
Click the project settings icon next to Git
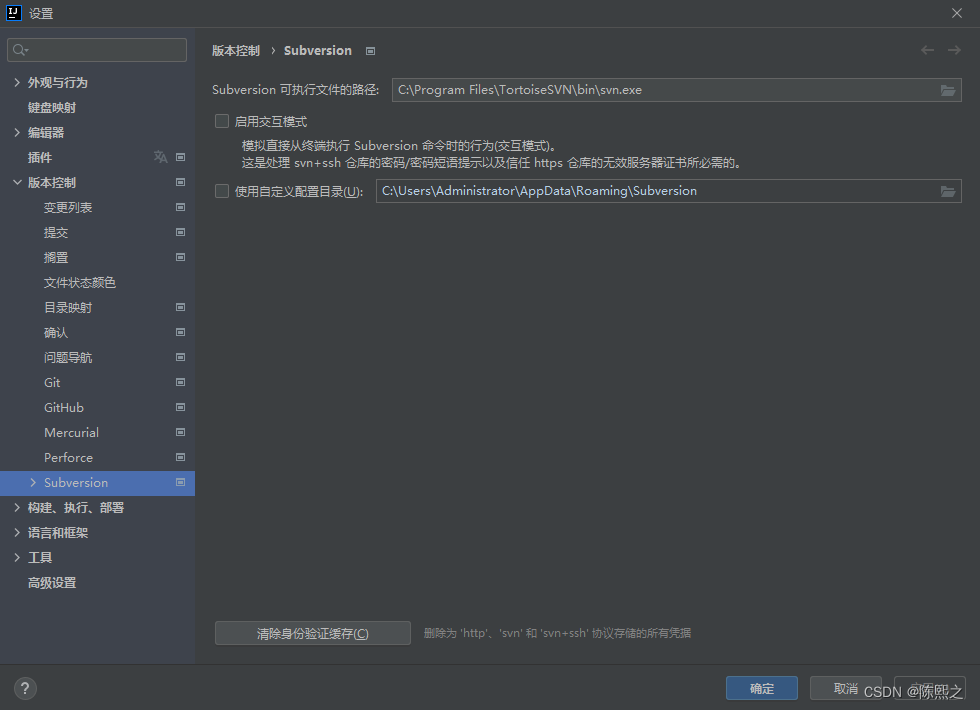pos(180,382)
